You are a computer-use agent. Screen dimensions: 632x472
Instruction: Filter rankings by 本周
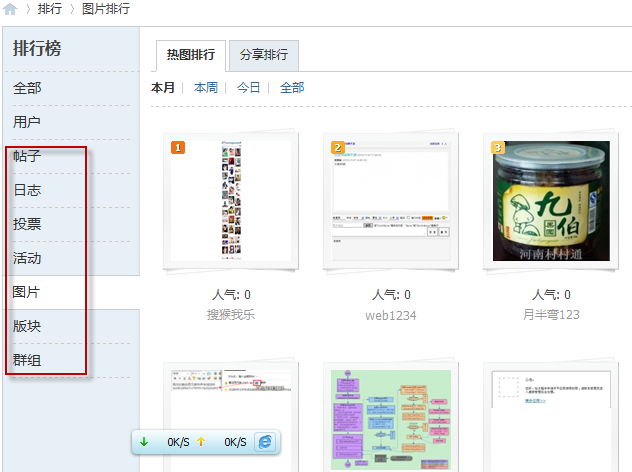click(206, 87)
